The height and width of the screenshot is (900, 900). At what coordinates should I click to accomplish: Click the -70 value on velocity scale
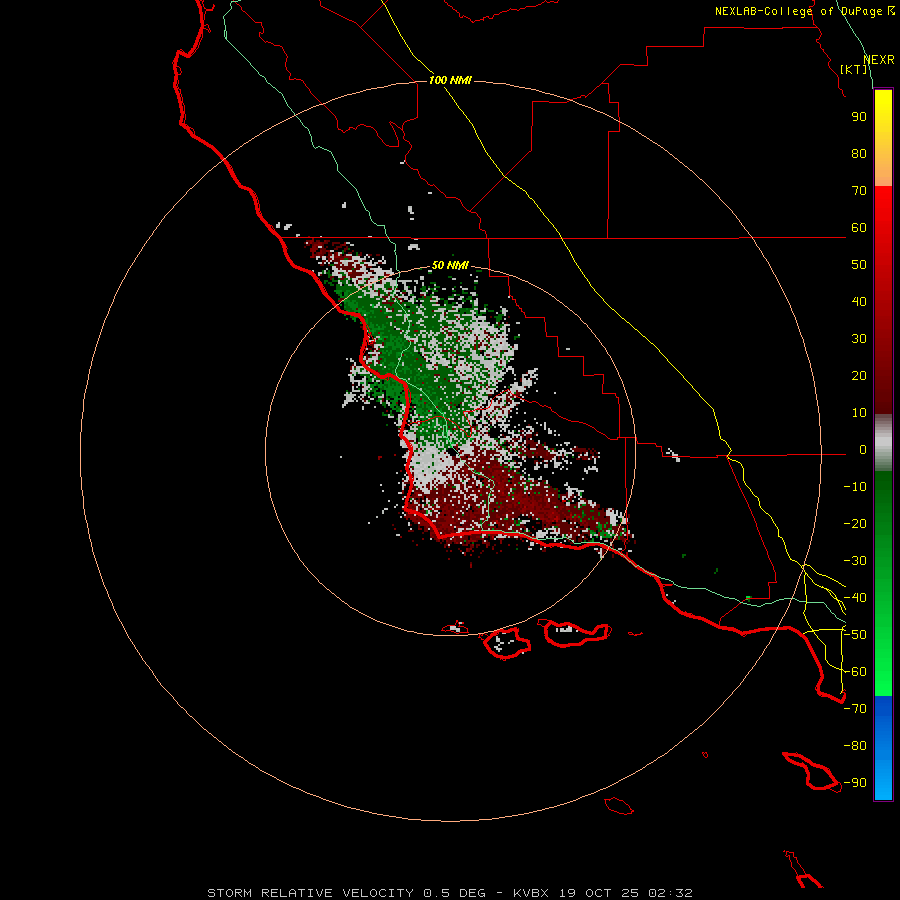click(855, 709)
